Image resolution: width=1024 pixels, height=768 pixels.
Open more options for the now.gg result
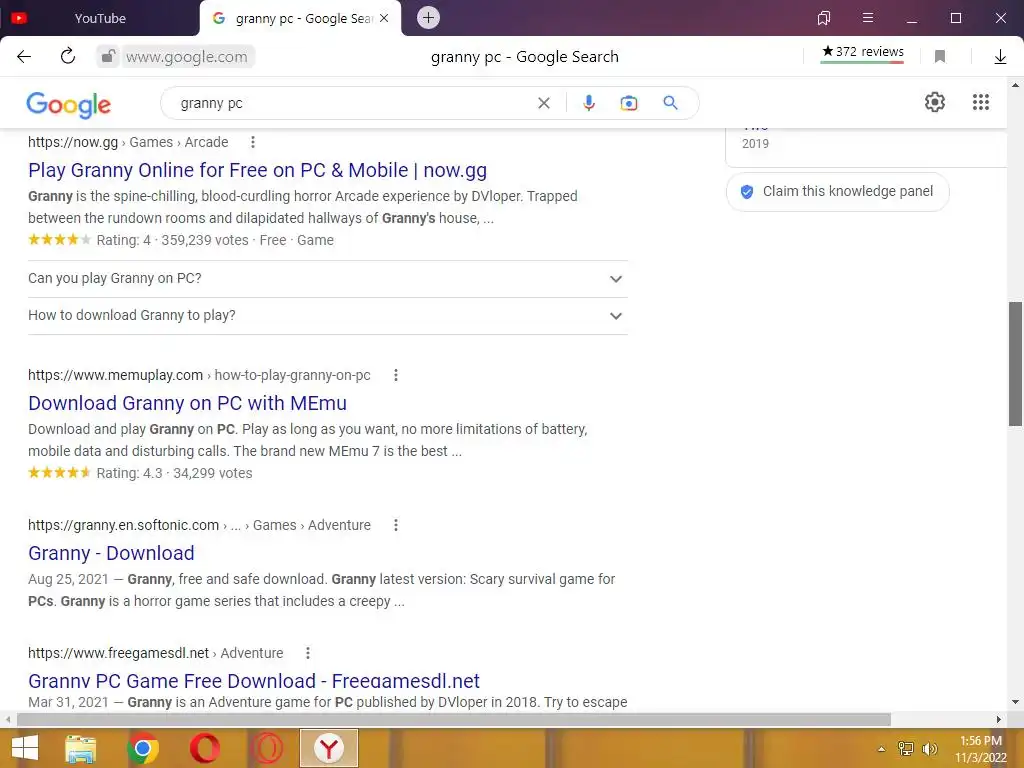[x=253, y=142]
